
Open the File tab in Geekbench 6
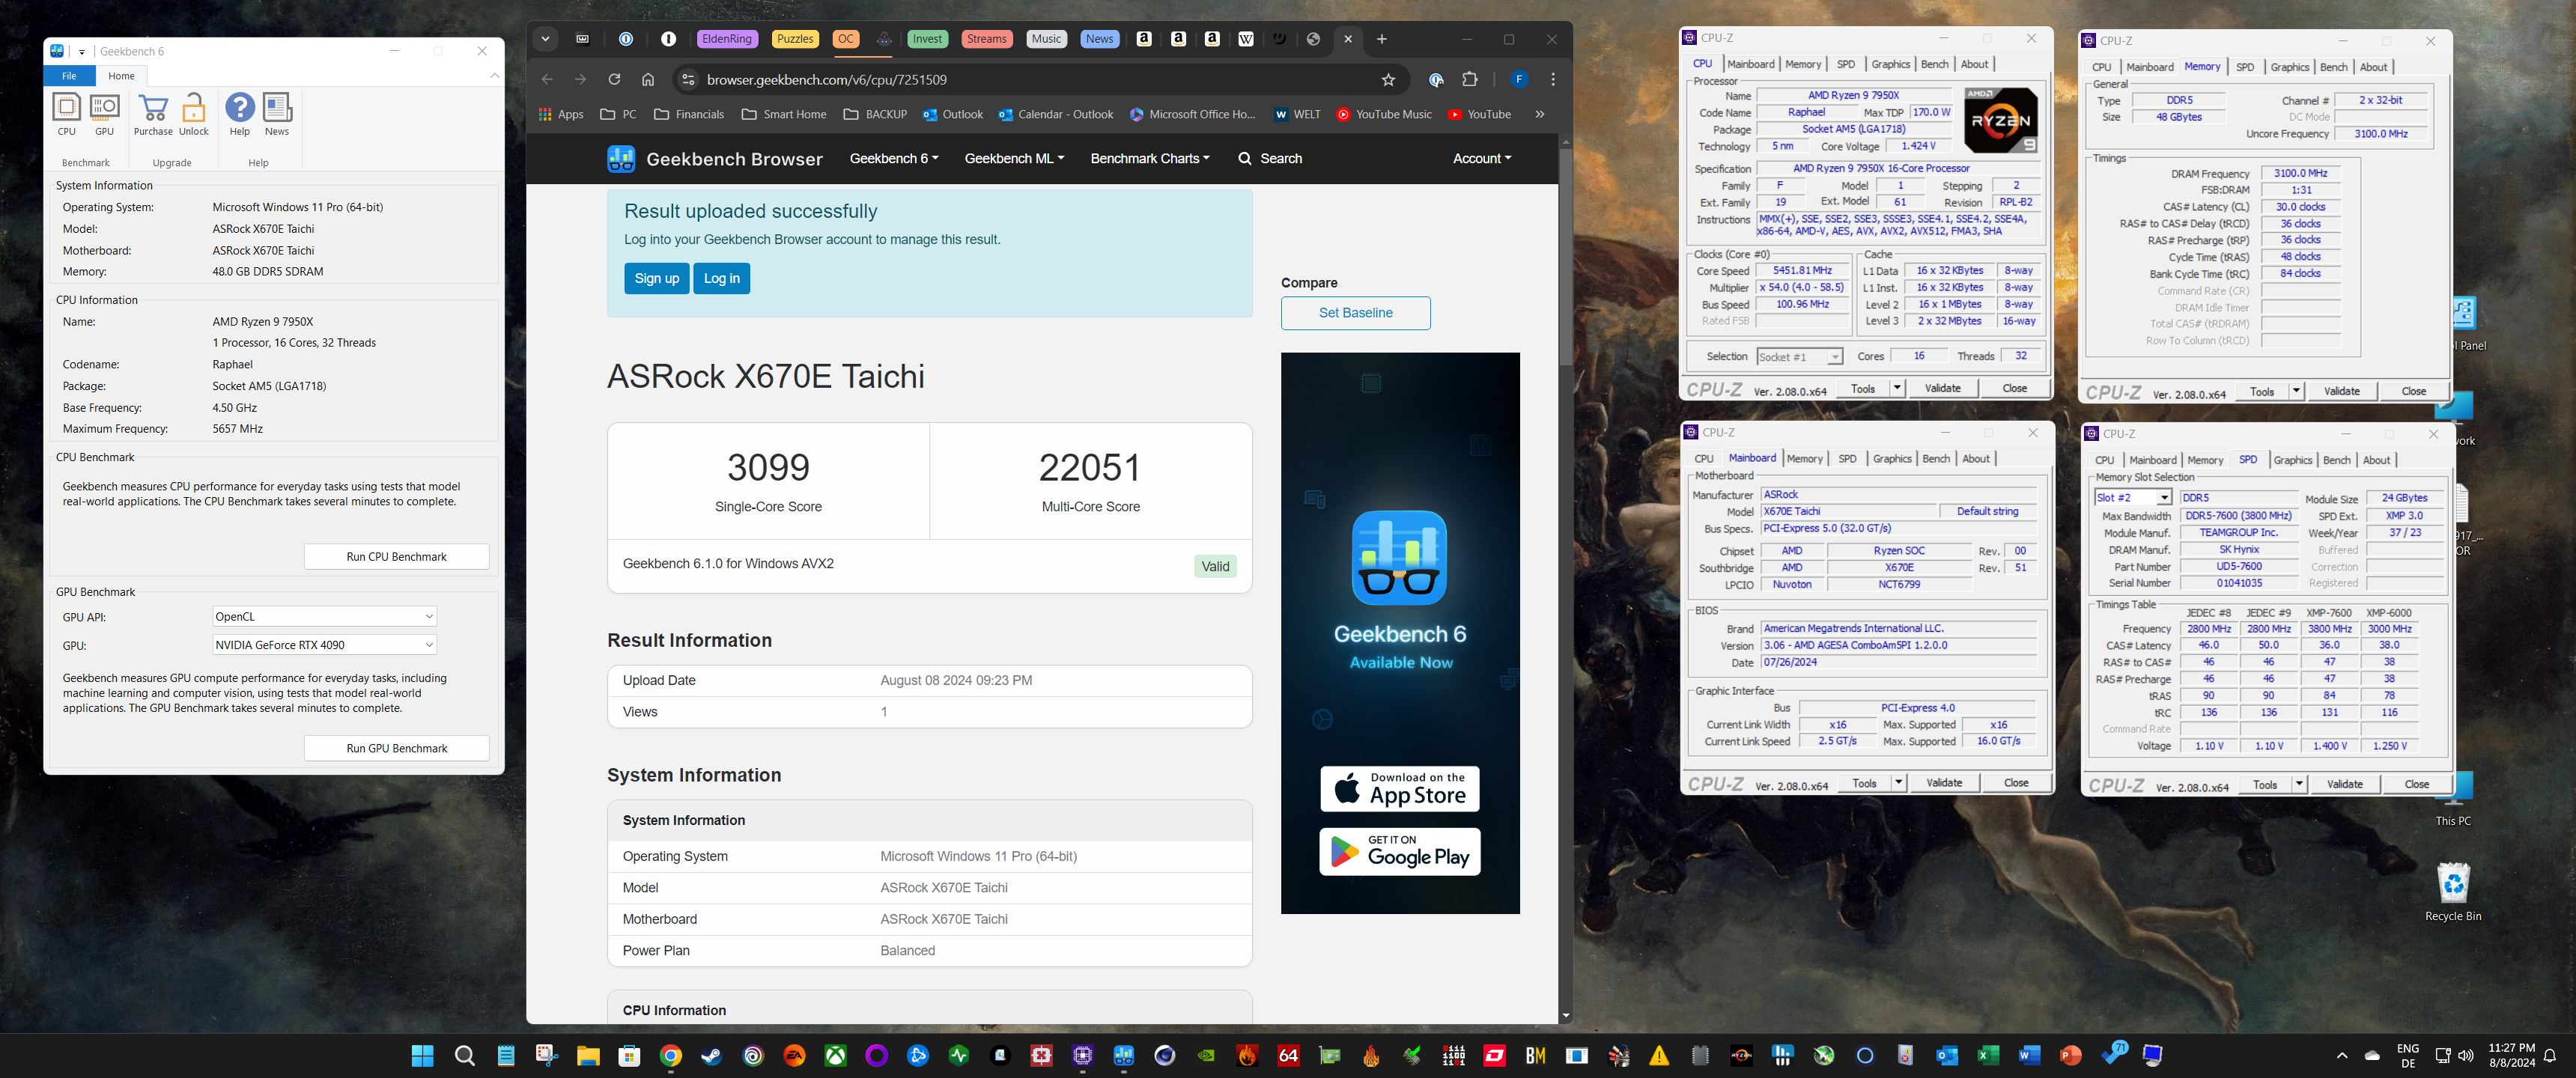click(69, 76)
